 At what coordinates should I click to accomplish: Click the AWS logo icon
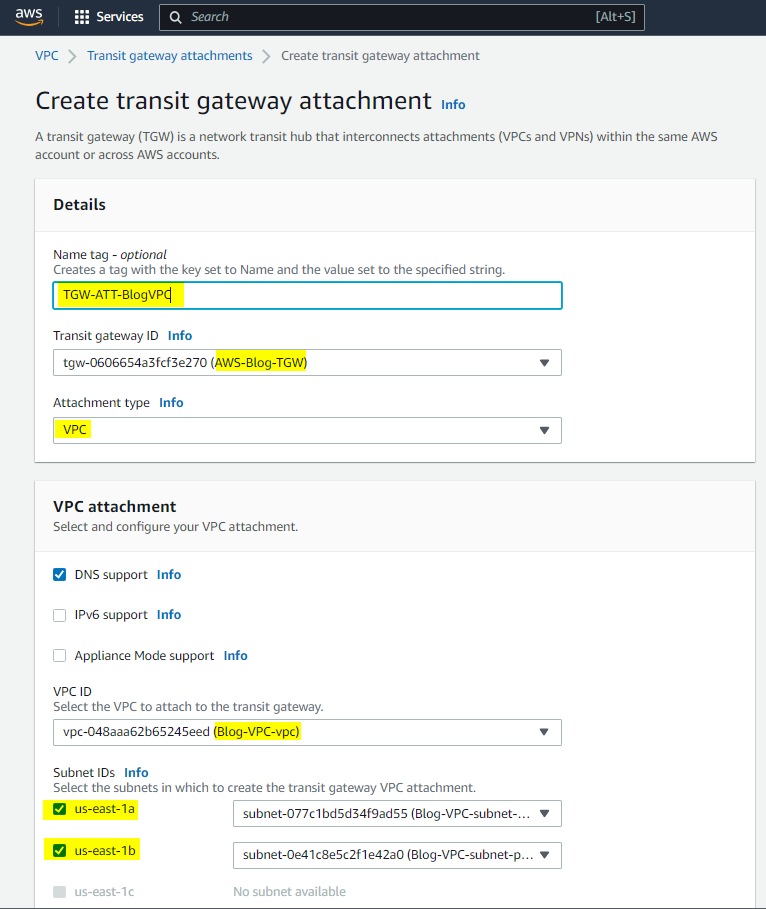pos(29,16)
